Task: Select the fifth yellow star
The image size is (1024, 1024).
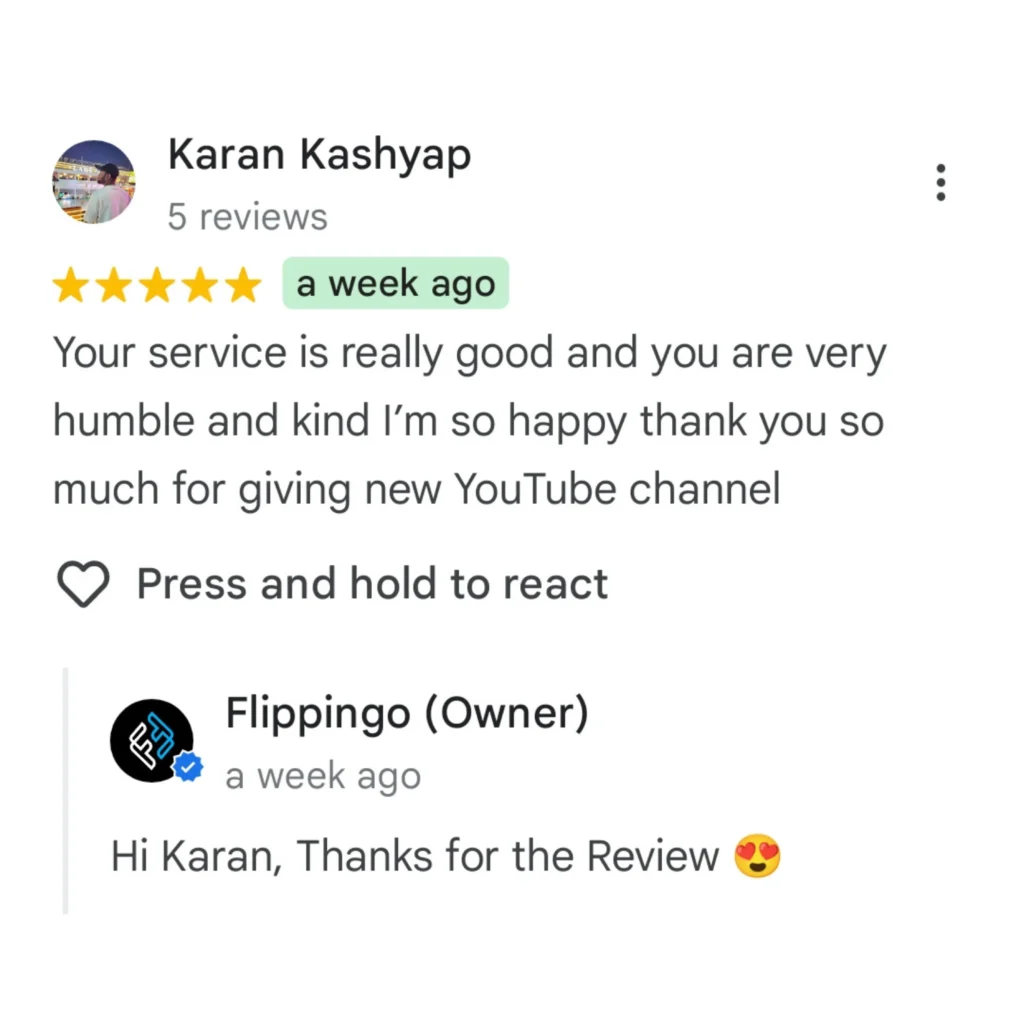Action: [244, 285]
